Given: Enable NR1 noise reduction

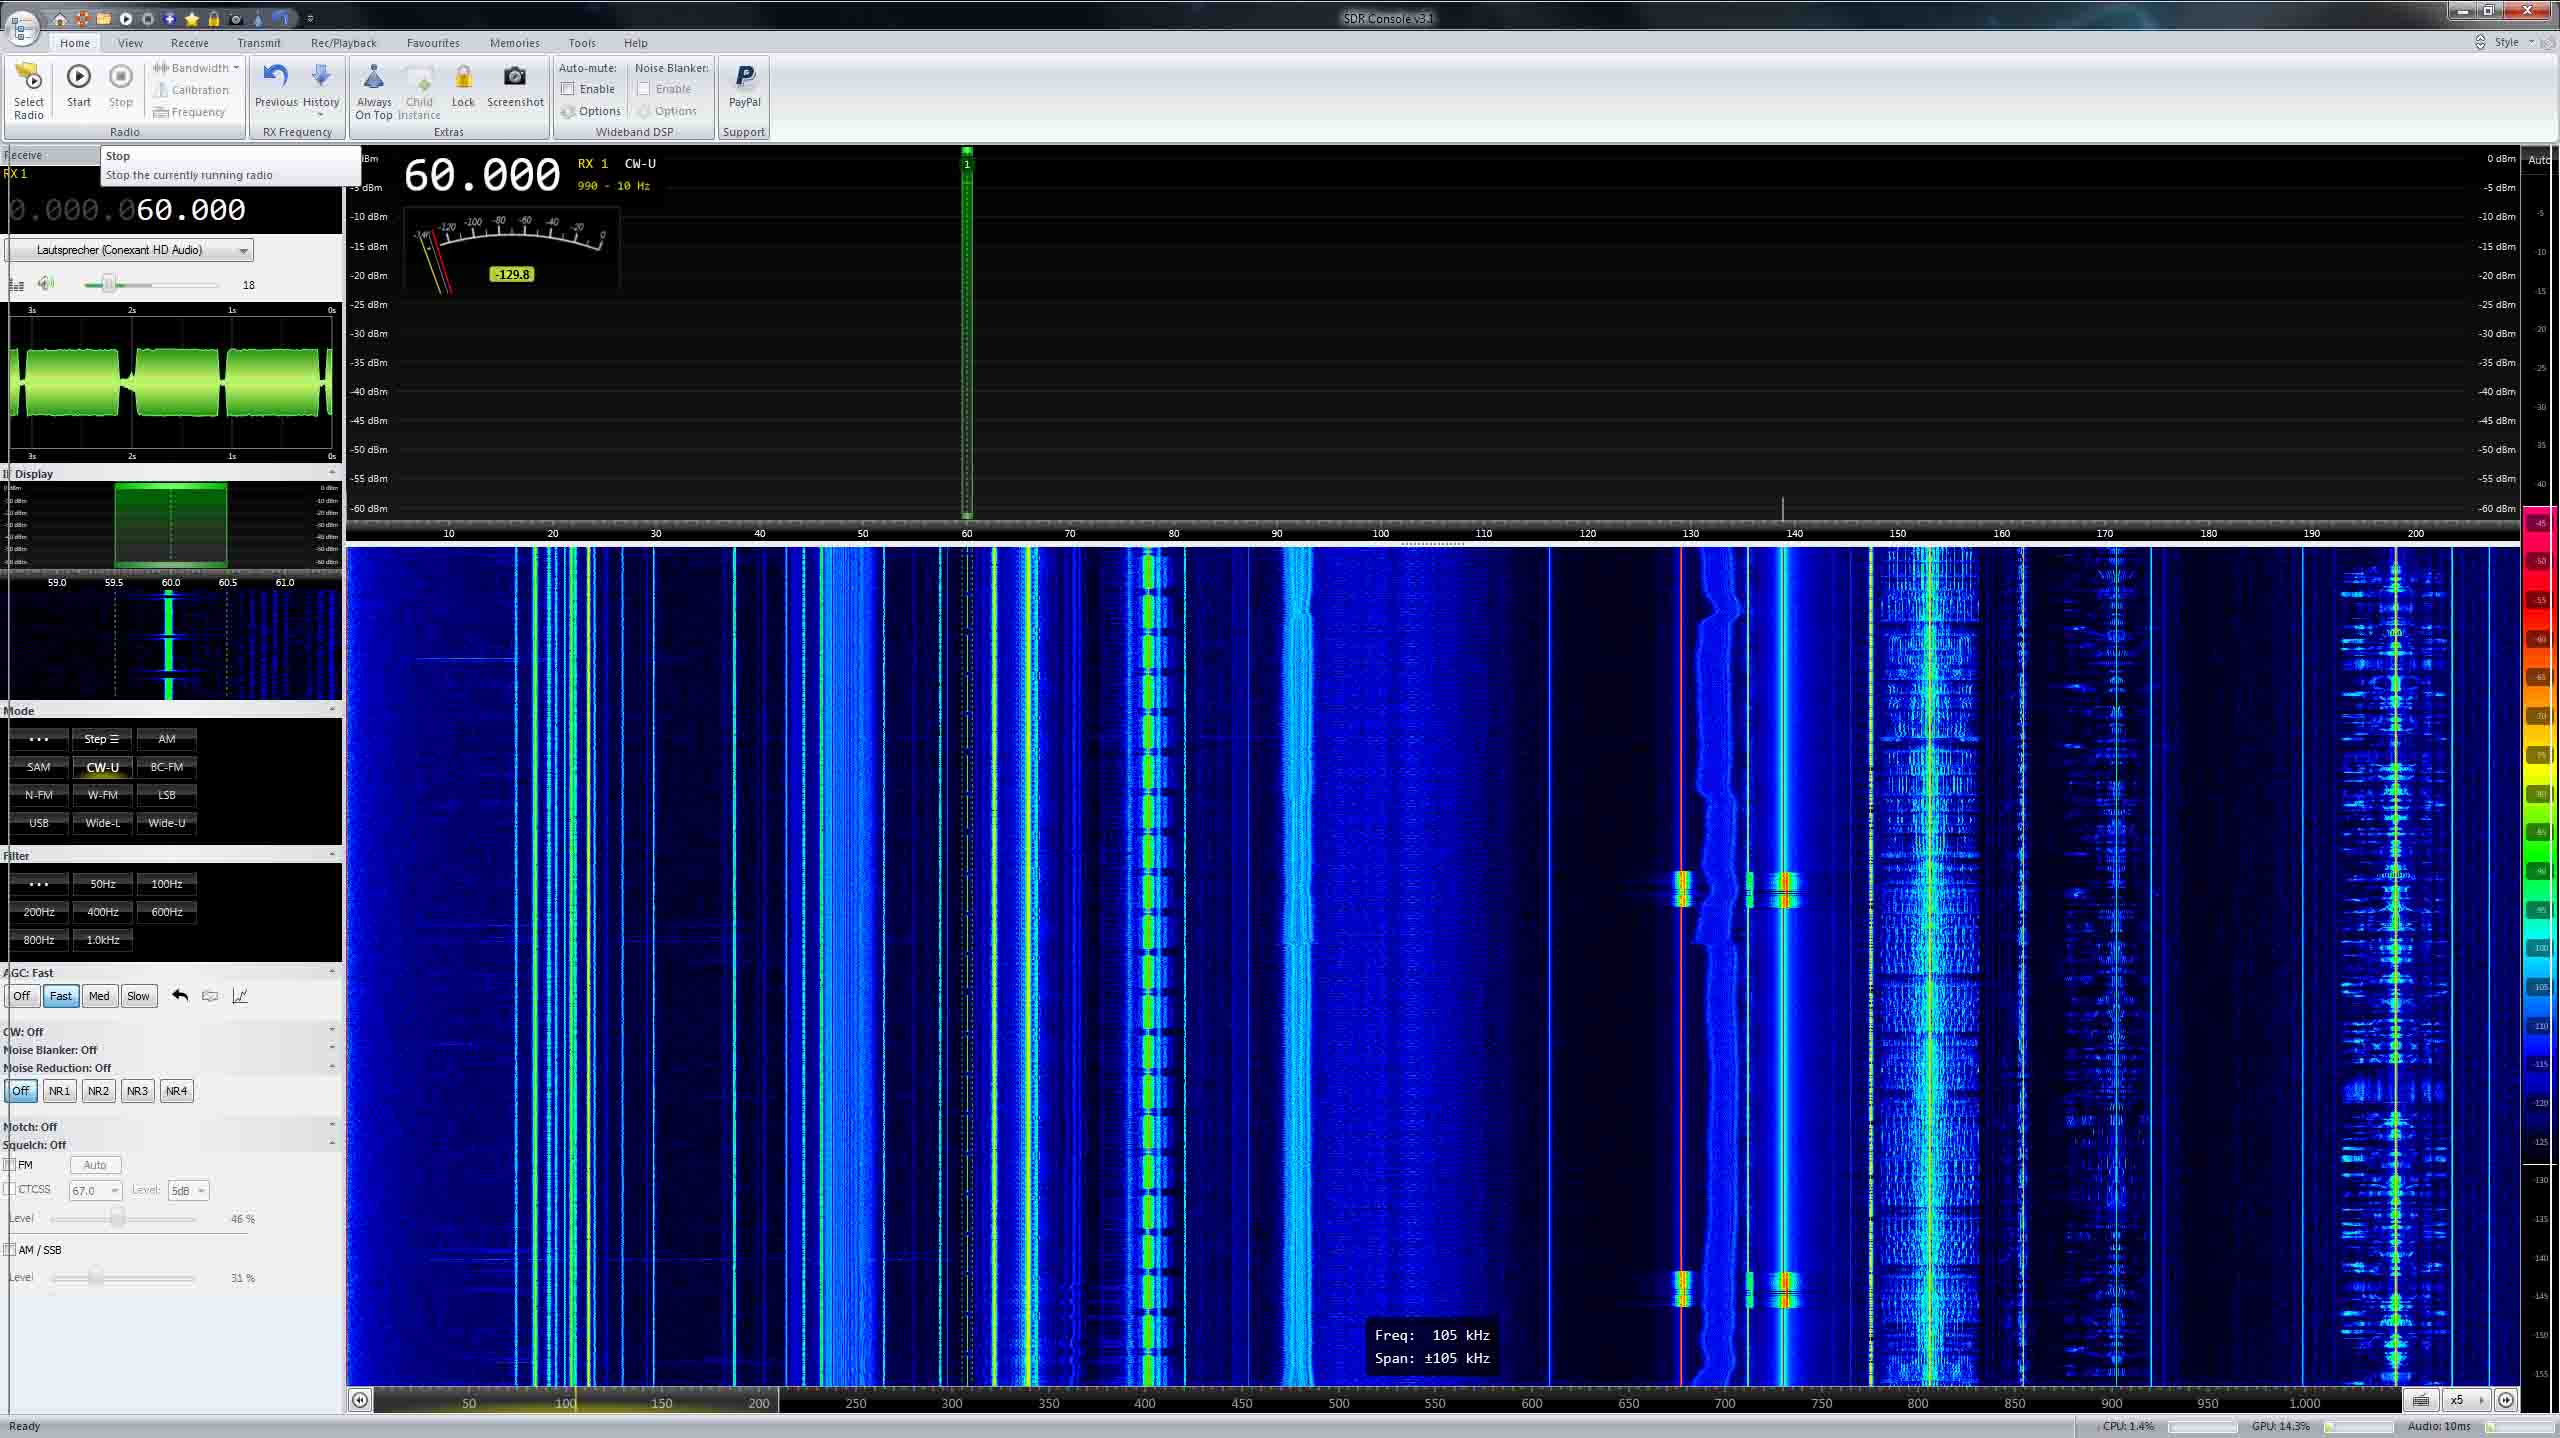Looking at the screenshot, I should (x=59, y=1091).
